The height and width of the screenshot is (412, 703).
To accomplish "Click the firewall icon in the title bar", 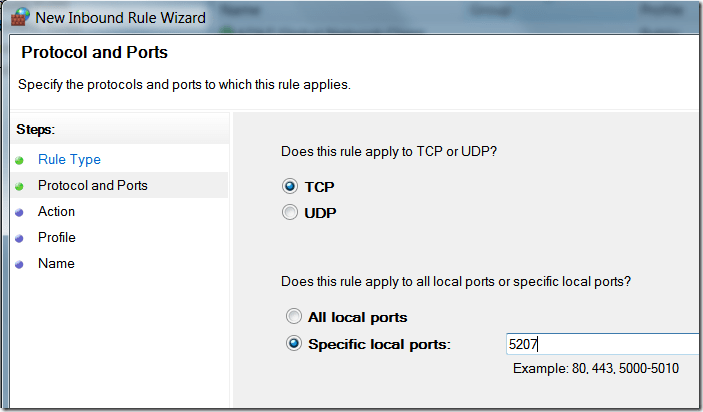I will (x=19, y=17).
